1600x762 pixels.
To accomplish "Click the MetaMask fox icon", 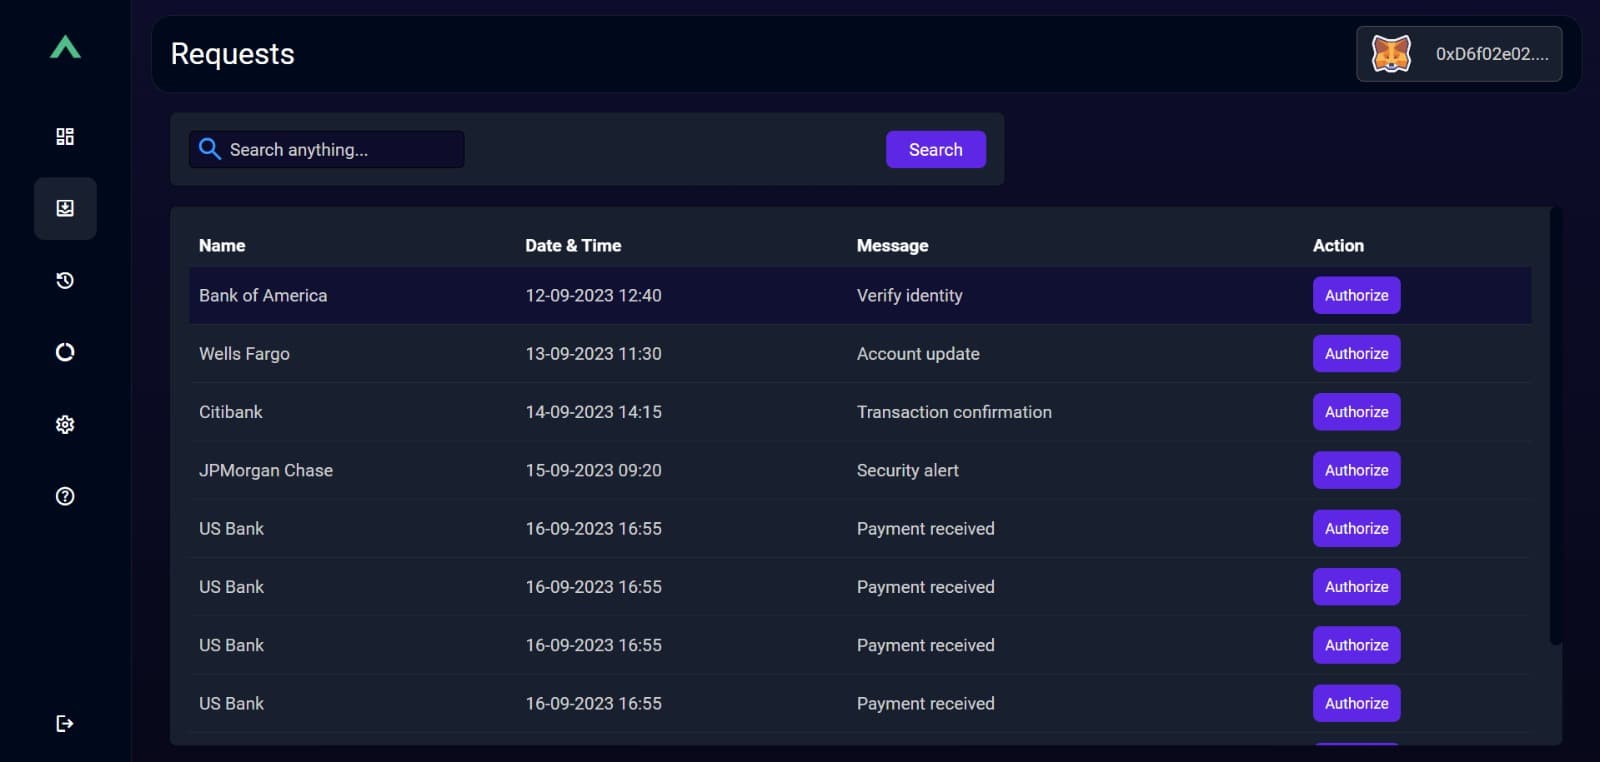I will 1391,54.
